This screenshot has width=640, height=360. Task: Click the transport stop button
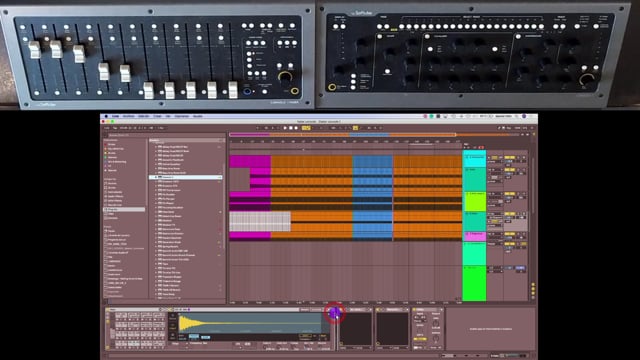pos(291,128)
